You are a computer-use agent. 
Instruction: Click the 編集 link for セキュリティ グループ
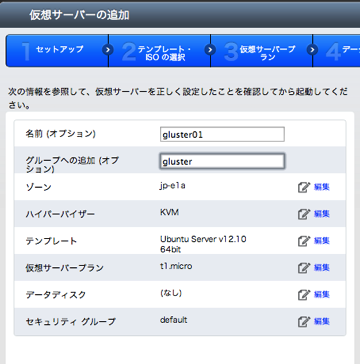(x=322, y=322)
